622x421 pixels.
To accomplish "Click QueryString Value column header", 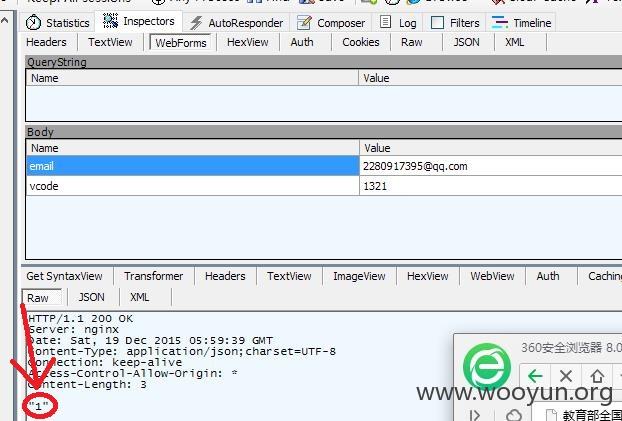I will (x=490, y=78).
